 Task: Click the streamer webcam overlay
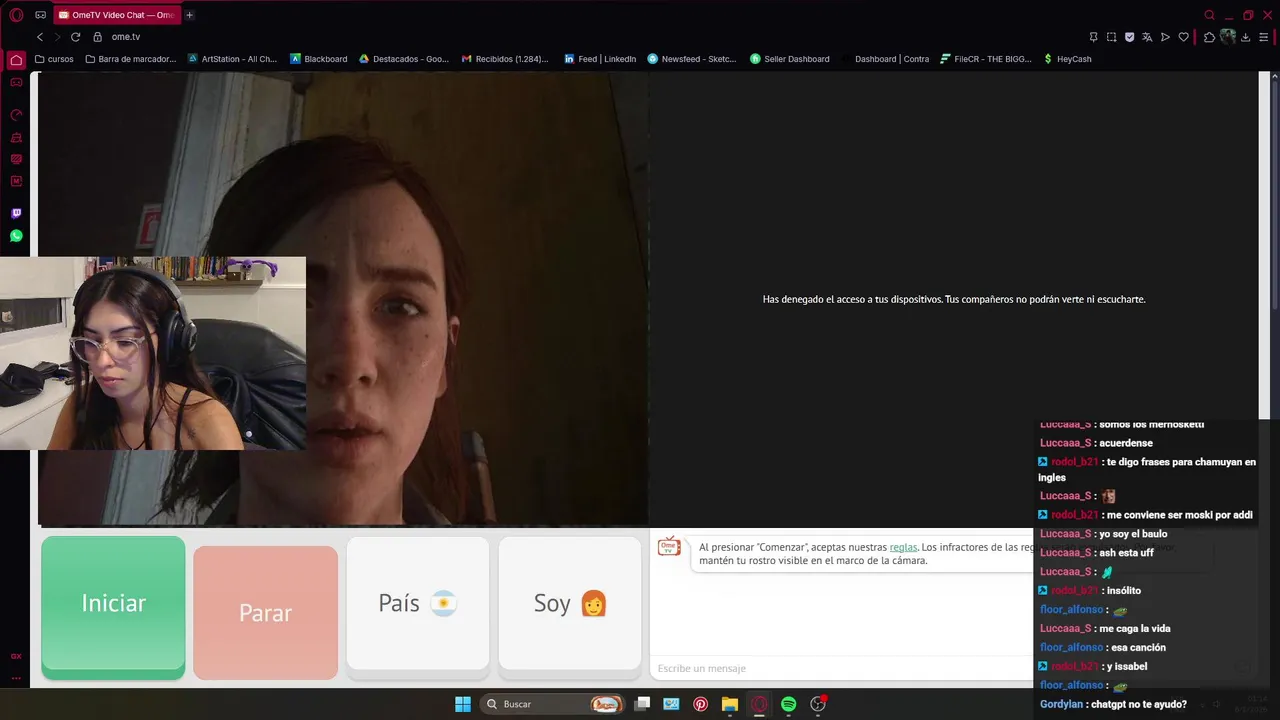153,353
